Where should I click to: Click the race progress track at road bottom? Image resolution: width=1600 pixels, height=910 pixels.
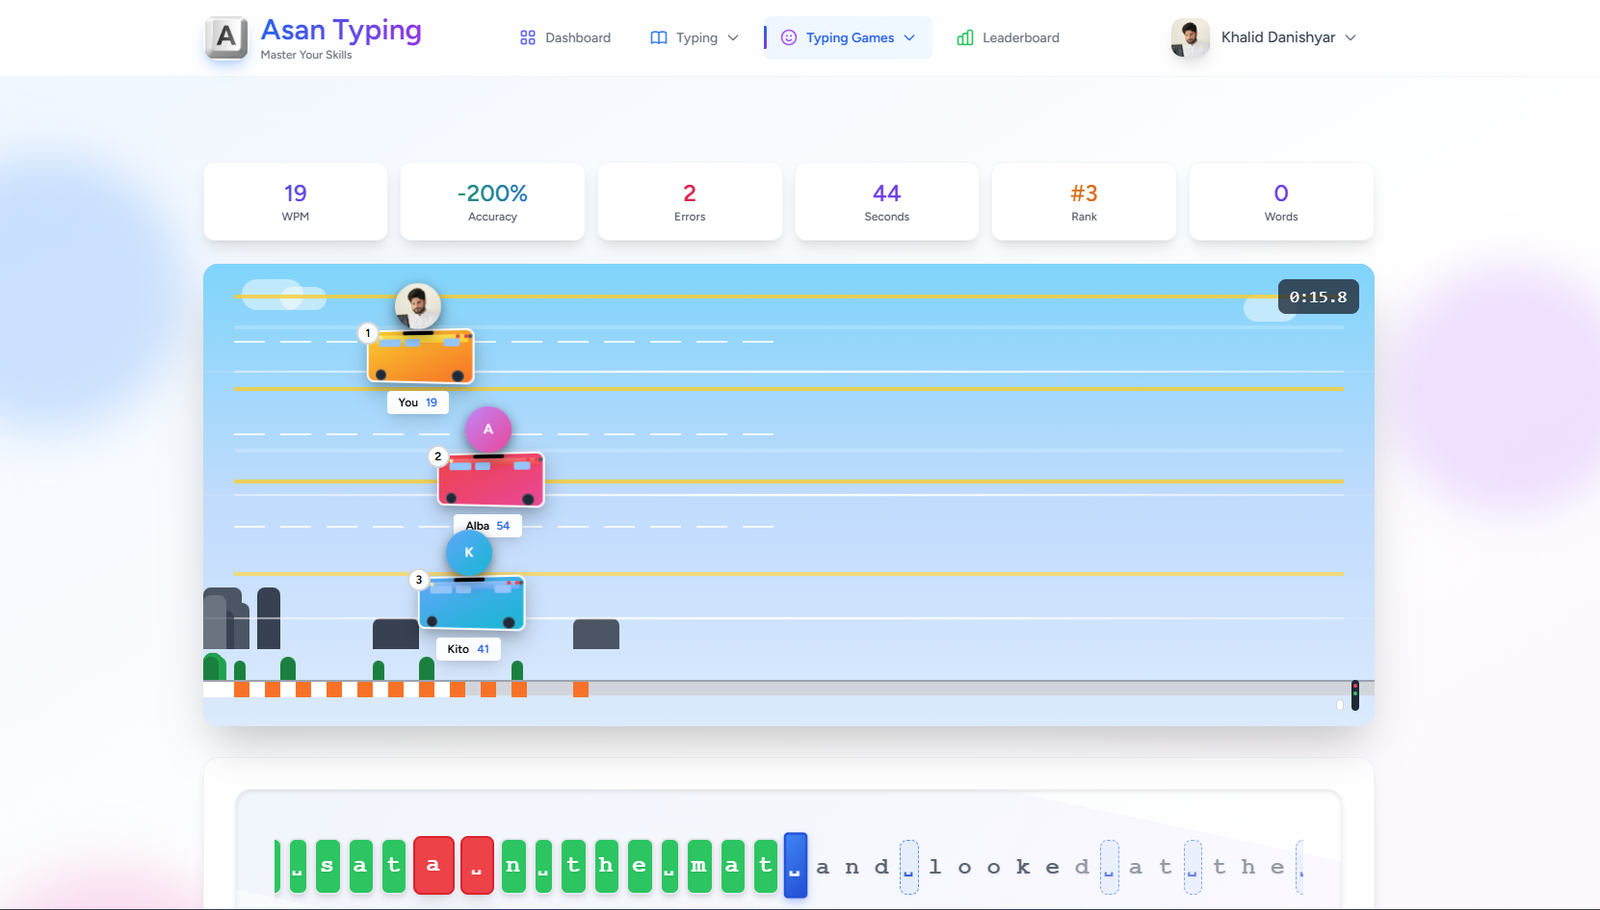tap(788, 689)
